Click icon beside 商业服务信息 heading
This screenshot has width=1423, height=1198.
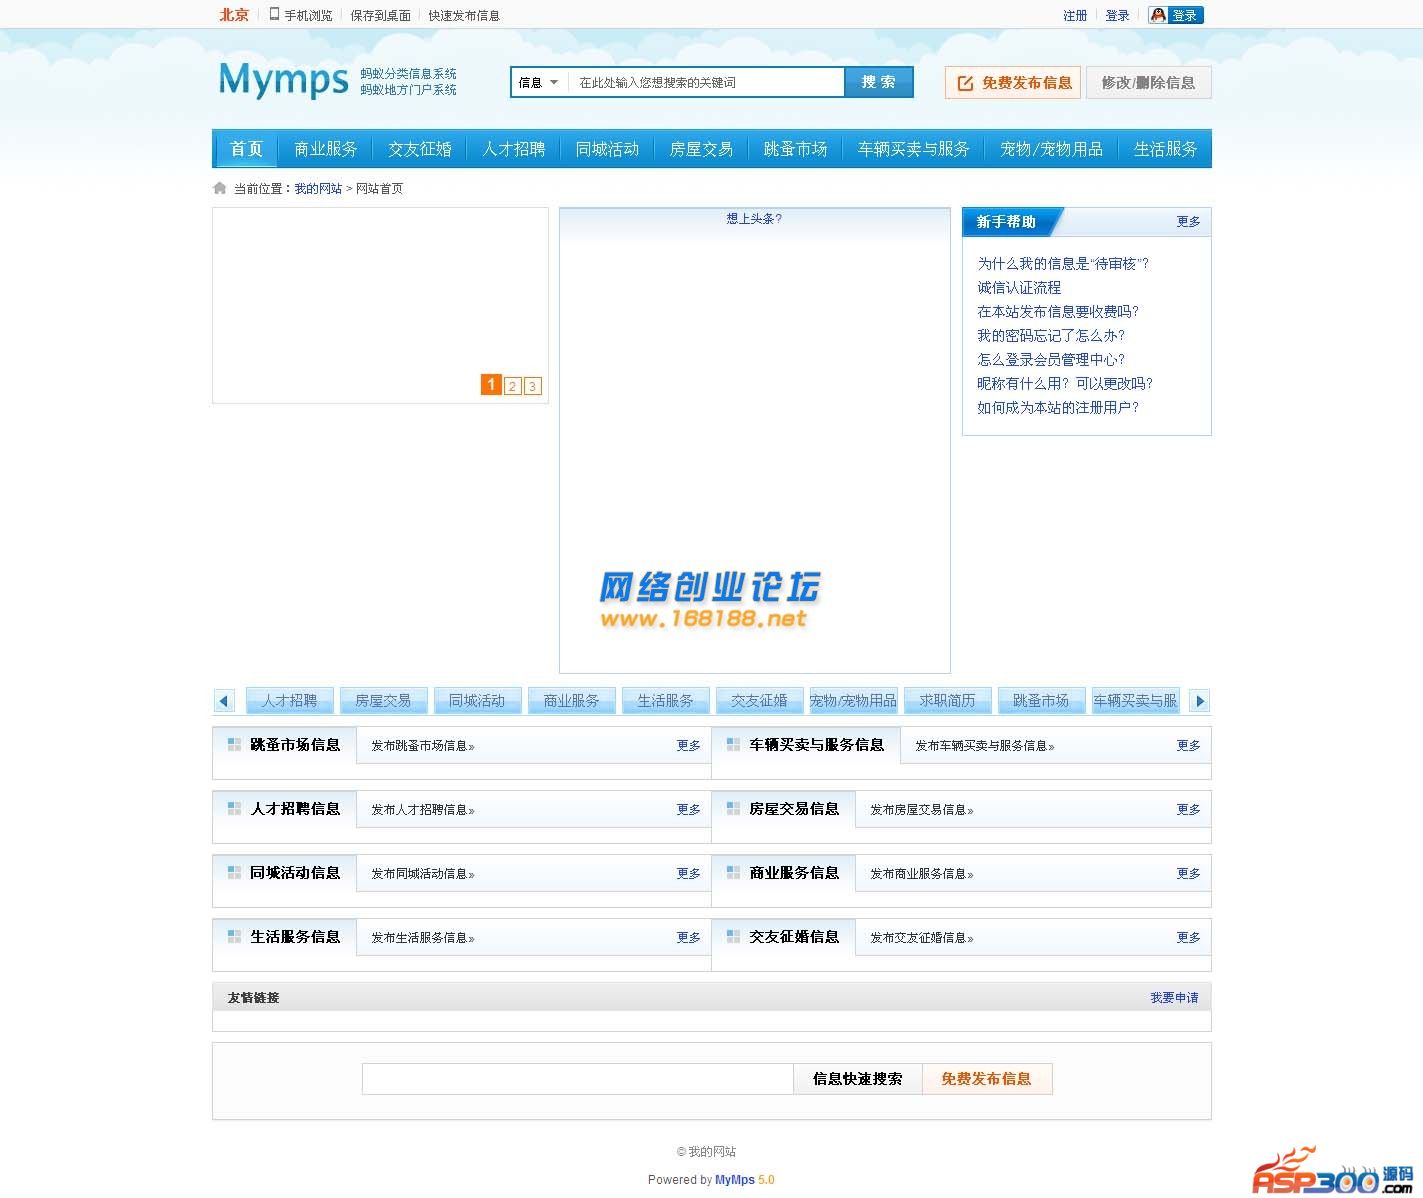coord(733,872)
